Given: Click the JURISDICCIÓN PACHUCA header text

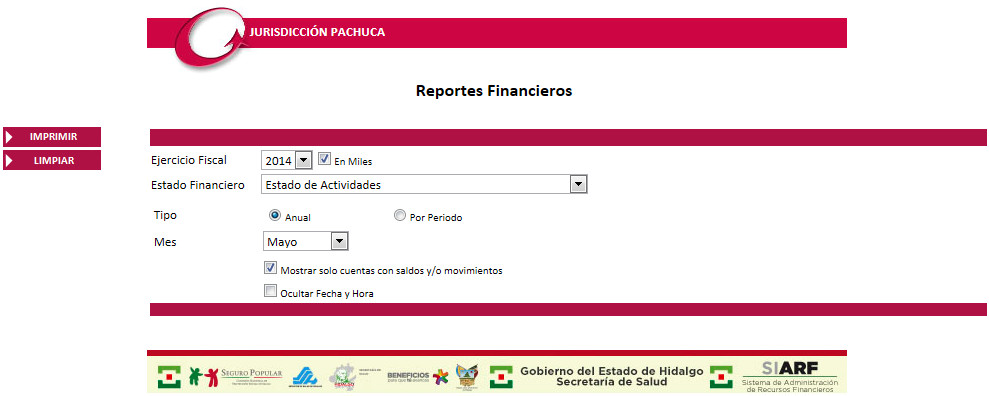Looking at the screenshot, I should (317, 32).
